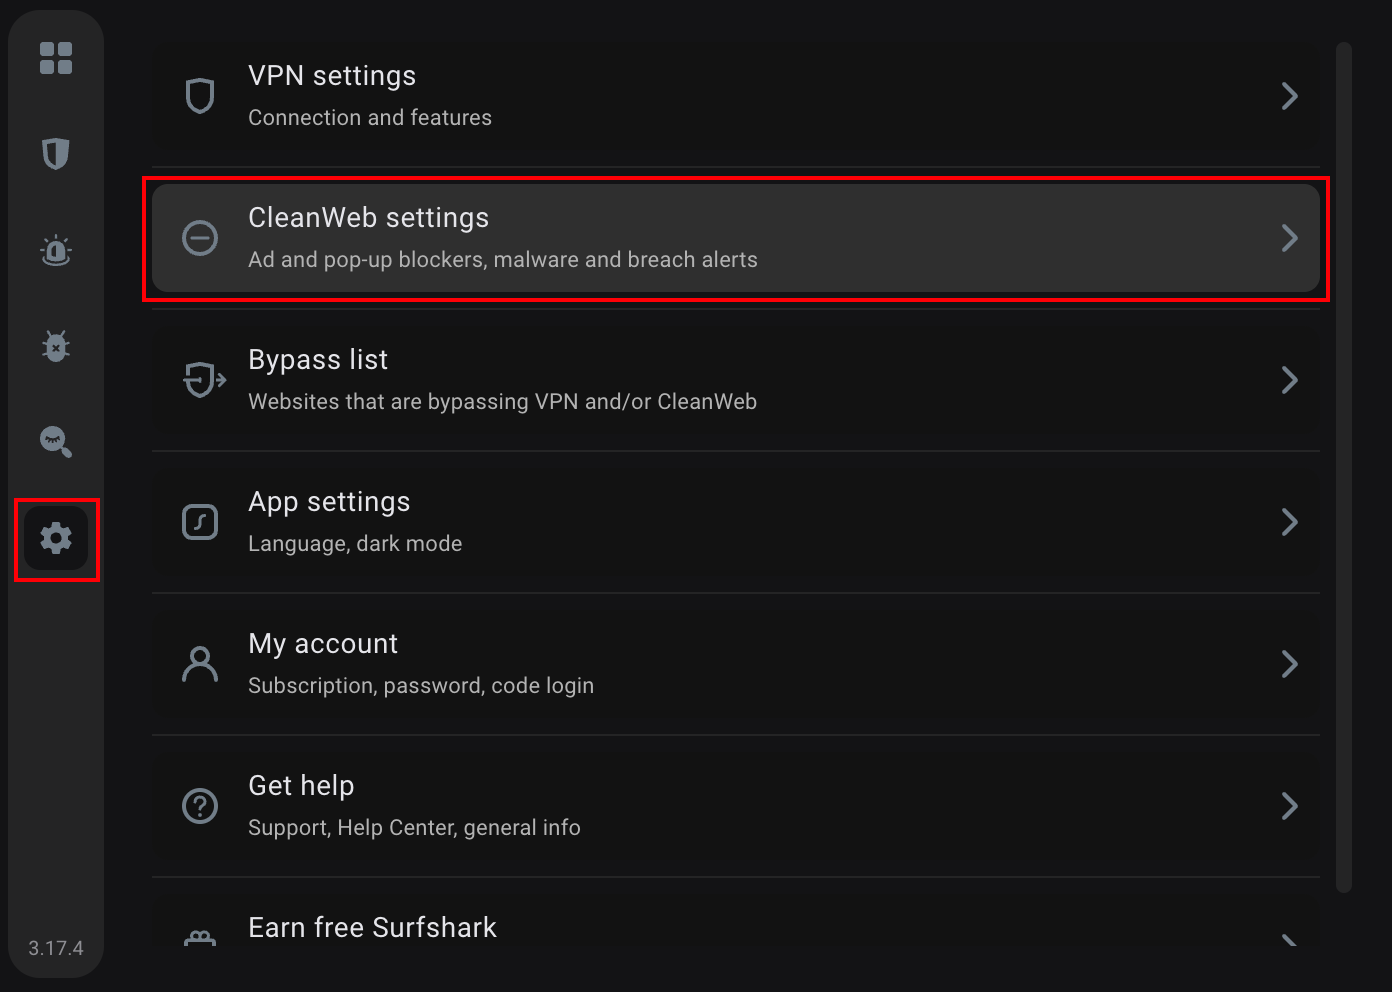Click the shield-arrow icon beside Bypass list
This screenshot has height=992, width=1392.
coord(204,380)
